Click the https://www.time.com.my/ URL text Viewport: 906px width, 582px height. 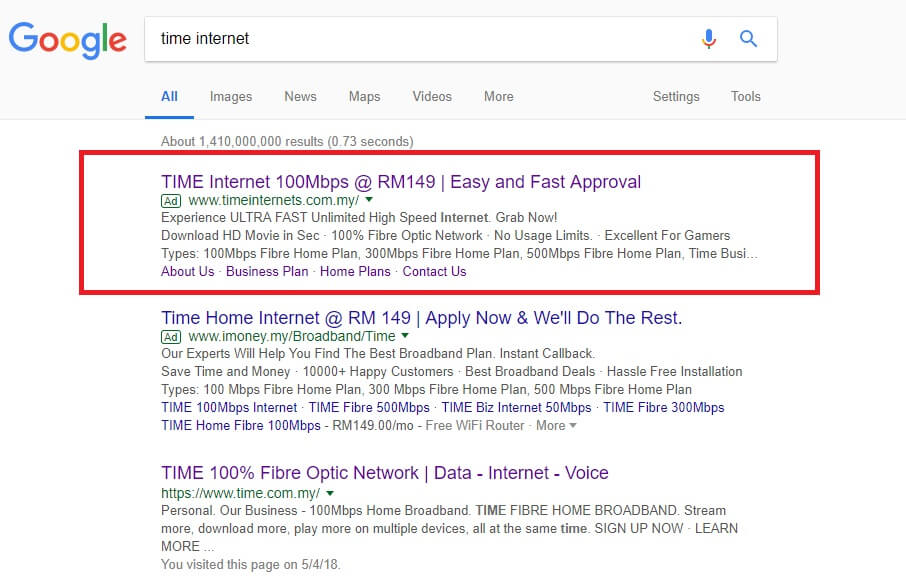tap(240, 493)
